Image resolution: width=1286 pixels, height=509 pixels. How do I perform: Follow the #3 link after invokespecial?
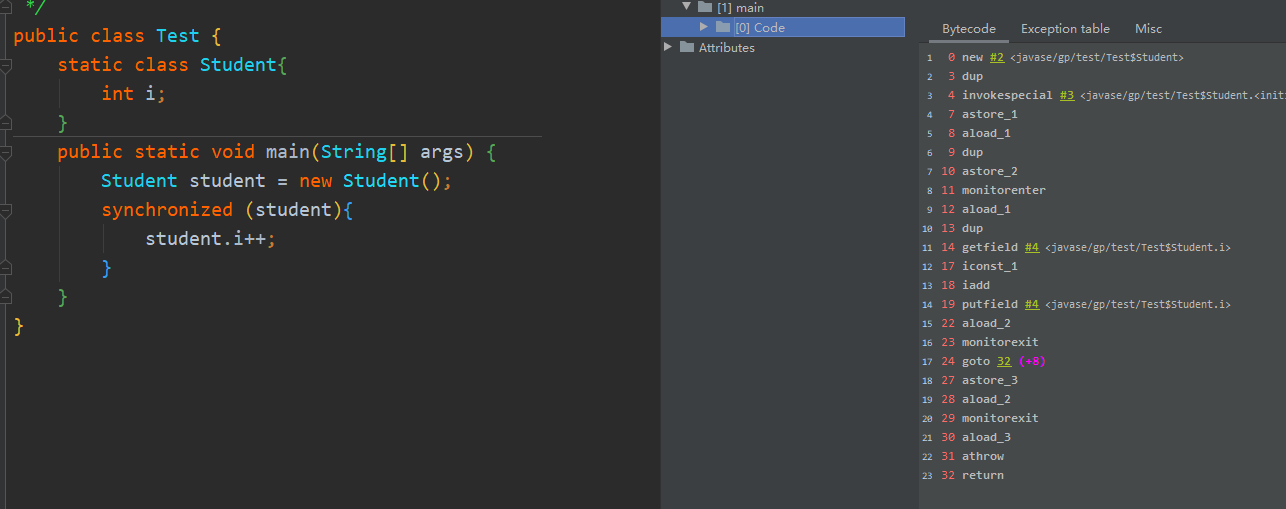pyautogui.click(x=1067, y=96)
